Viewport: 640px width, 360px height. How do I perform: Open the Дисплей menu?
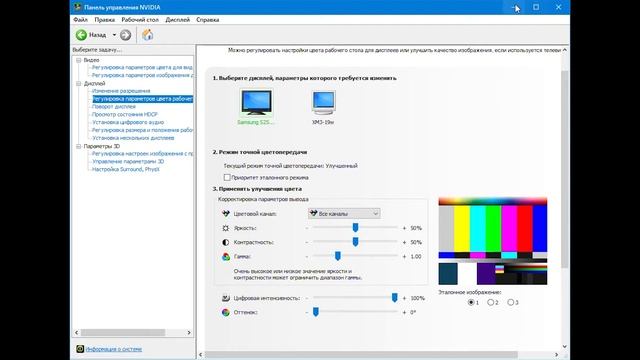(178, 20)
